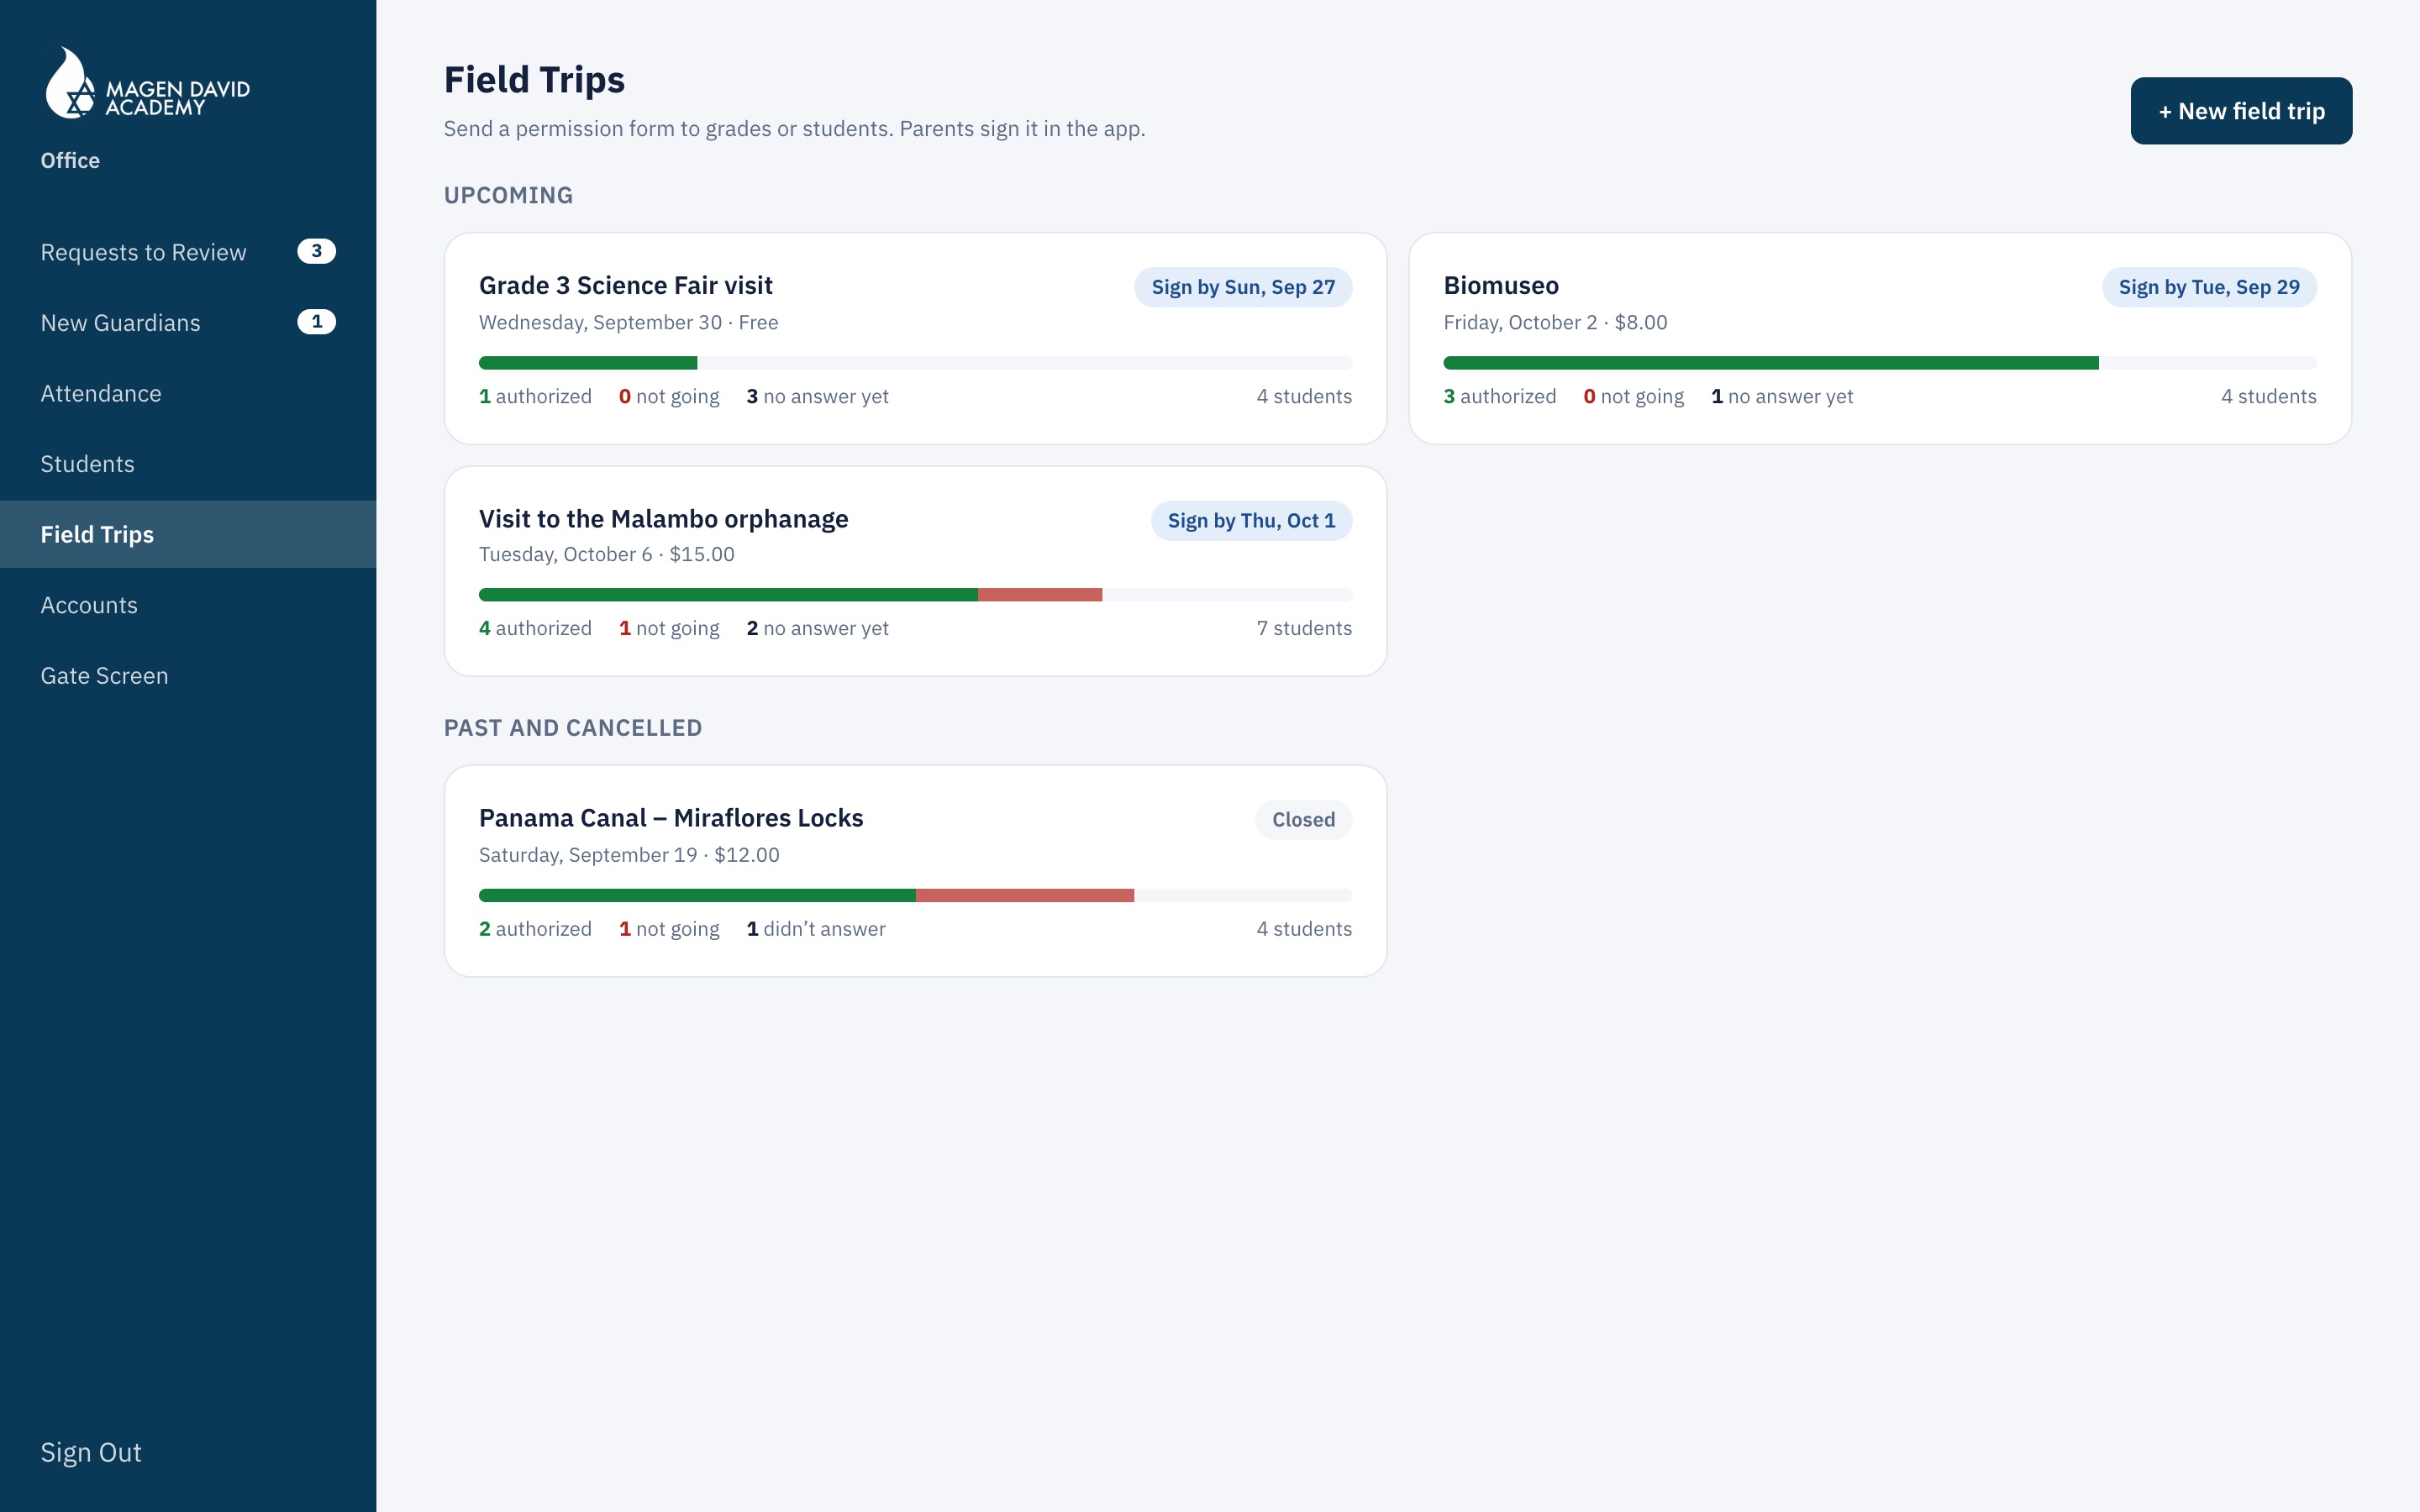The image size is (2420, 1512).
Task: Open Grade 3 Science Fair visit card
Action: pos(915,339)
